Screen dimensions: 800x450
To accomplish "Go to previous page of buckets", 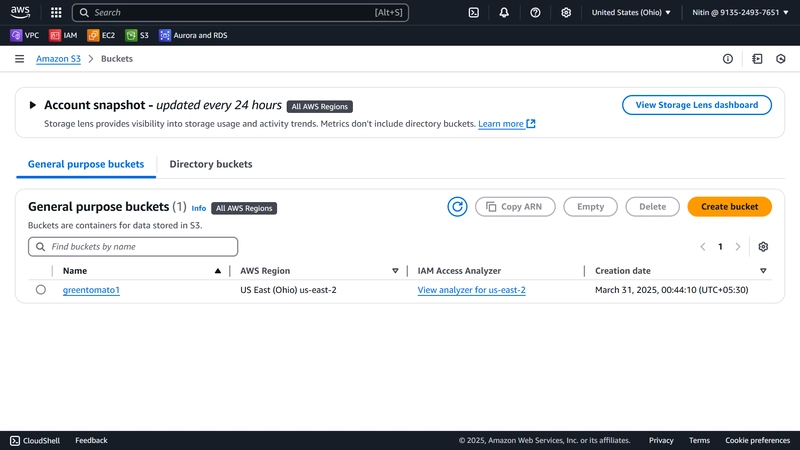I will pos(703,246).
